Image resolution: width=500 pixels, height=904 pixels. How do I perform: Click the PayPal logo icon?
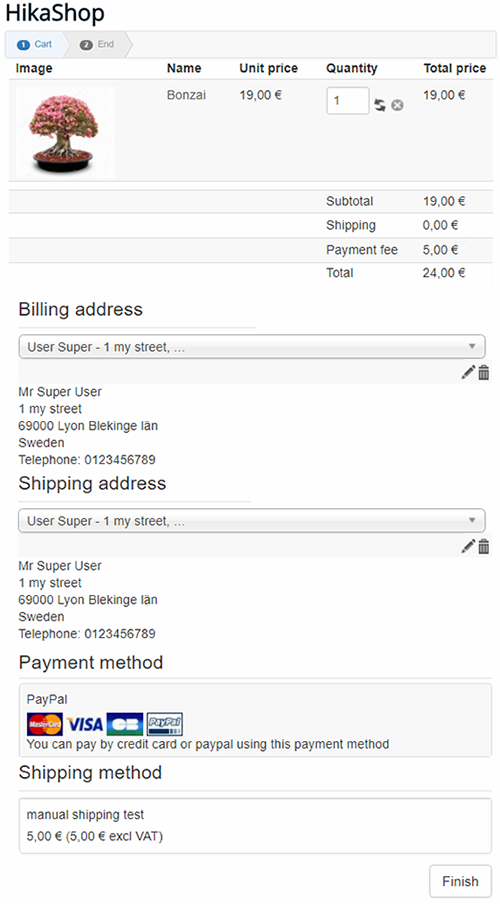pyautogui.click(x=165, y=724)
